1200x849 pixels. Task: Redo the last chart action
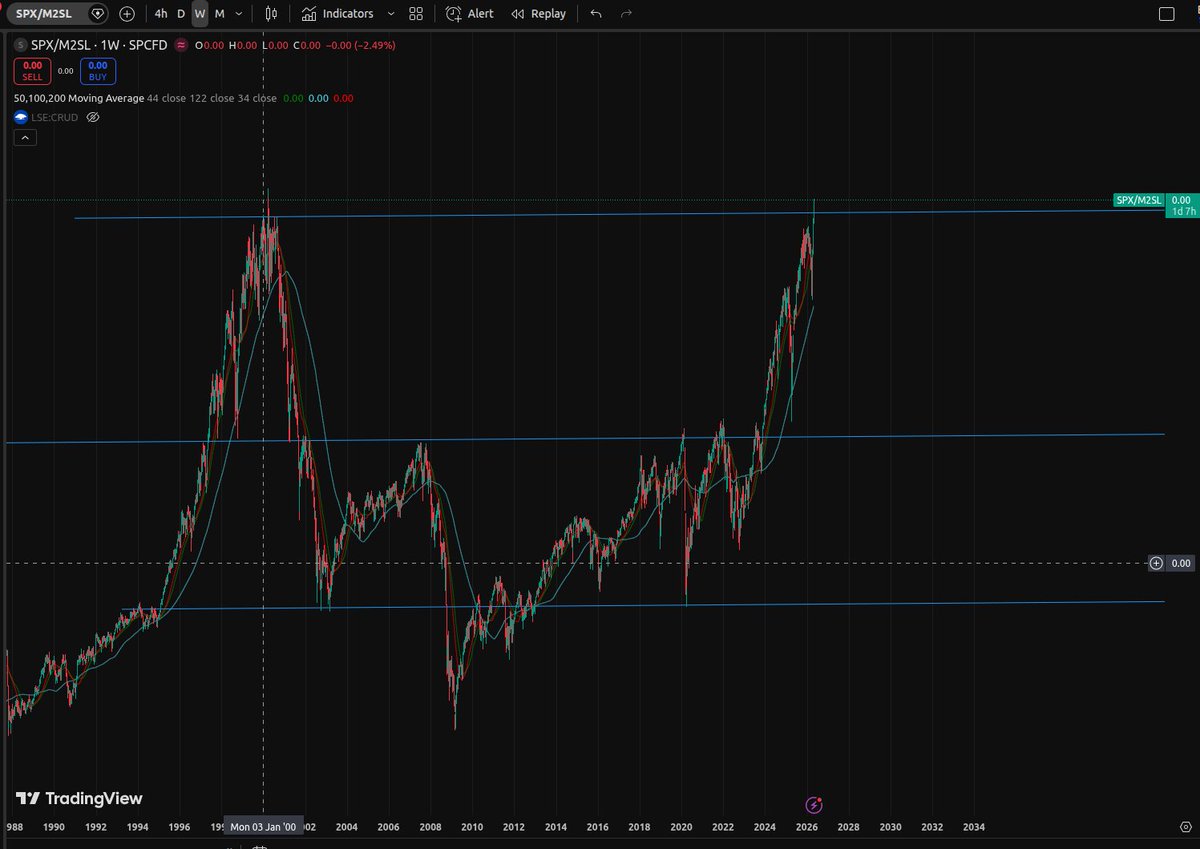pyautogui.click(x=626, y=14)
